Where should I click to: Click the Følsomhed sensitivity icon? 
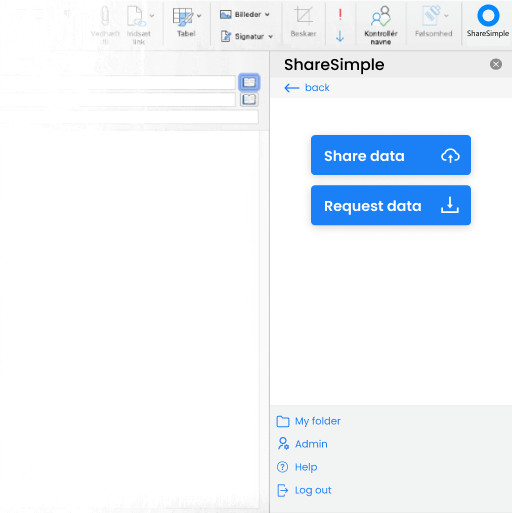pyautogui.click(x=431, y=16)
